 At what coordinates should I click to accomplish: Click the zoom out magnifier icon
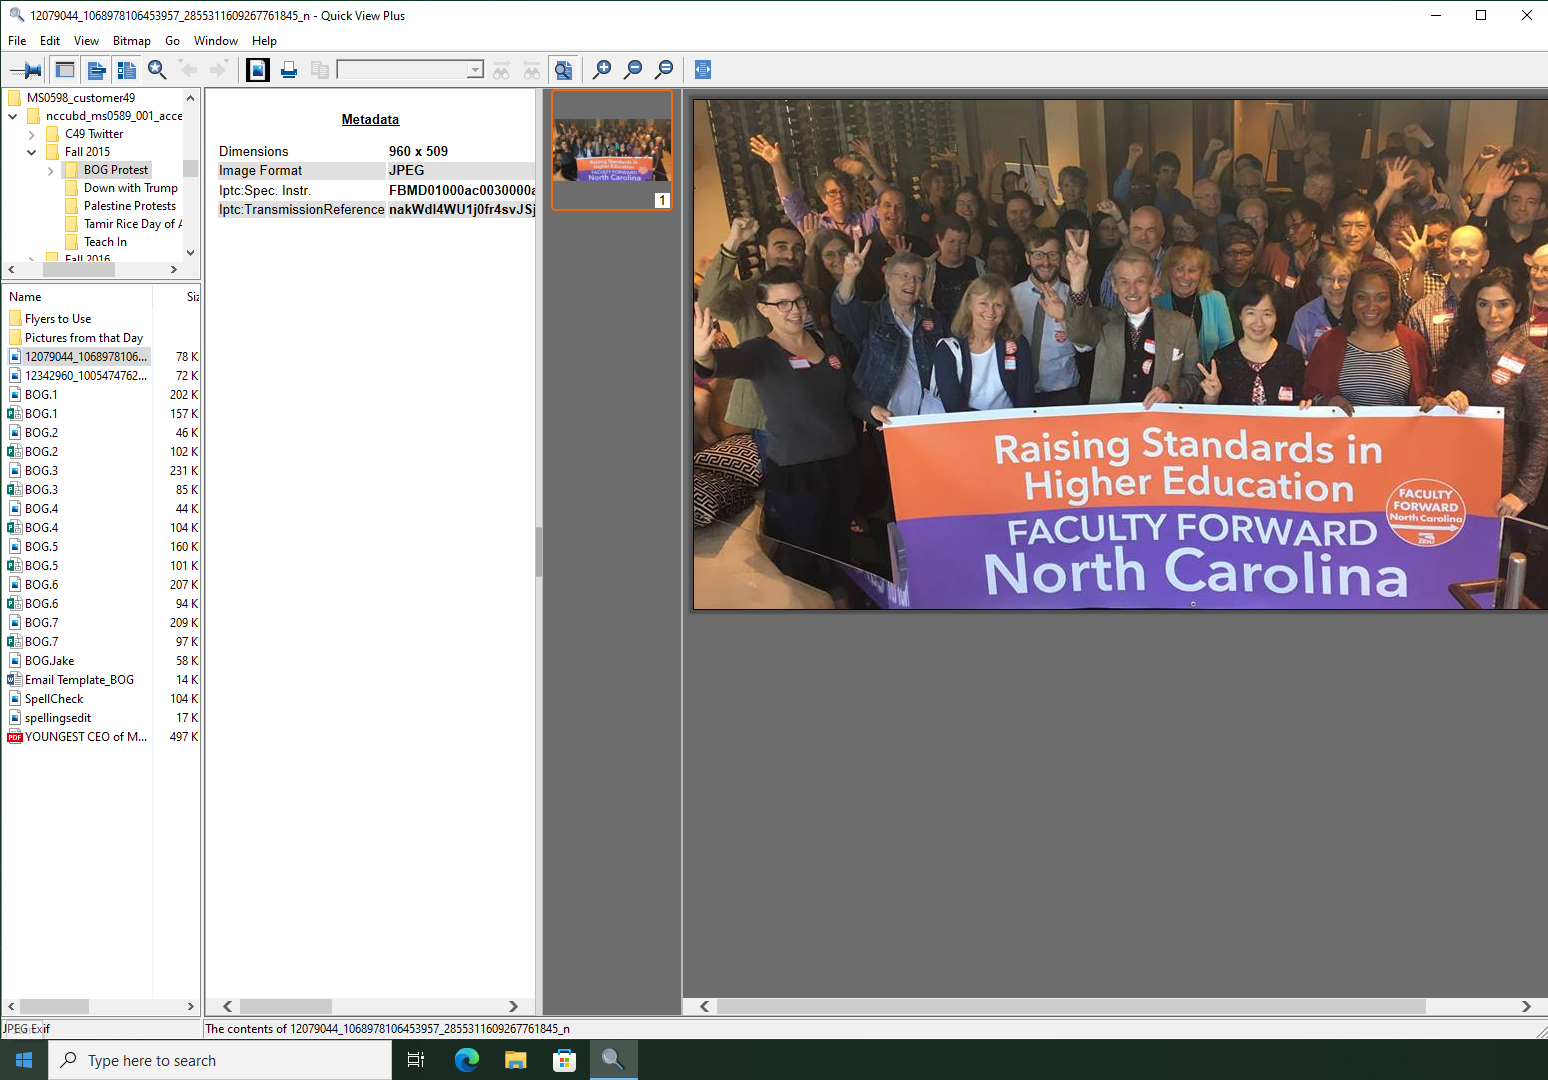(633, 70)
